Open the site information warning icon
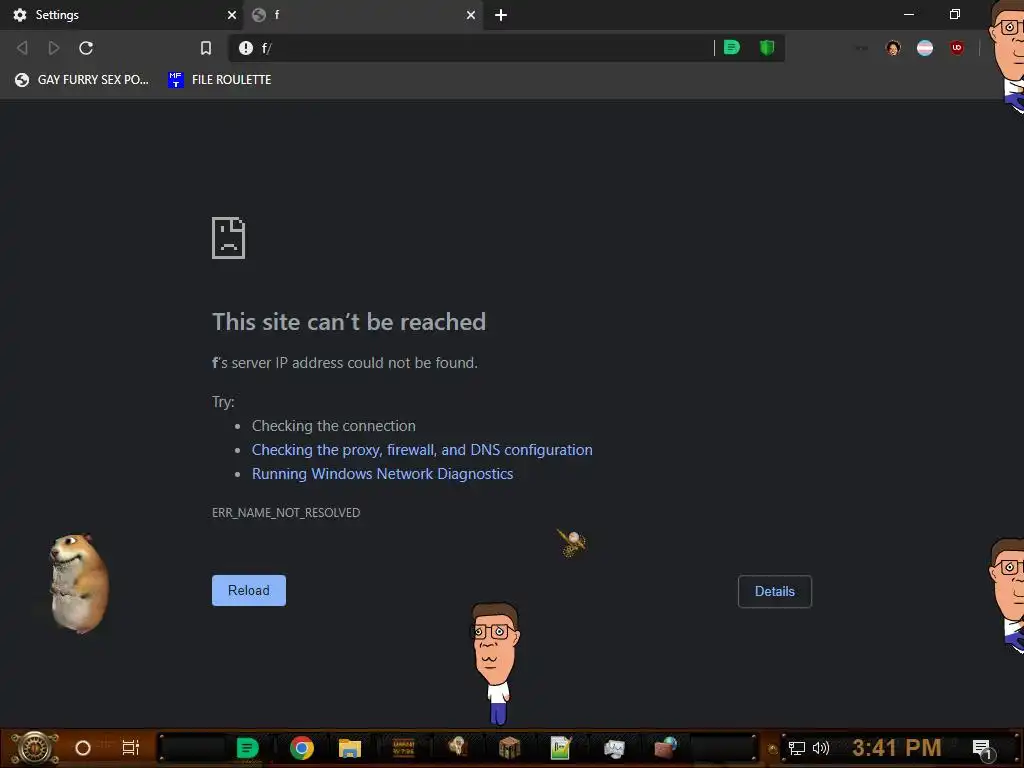The width and height of the screenshot is (1024, 768). (246, 48)
